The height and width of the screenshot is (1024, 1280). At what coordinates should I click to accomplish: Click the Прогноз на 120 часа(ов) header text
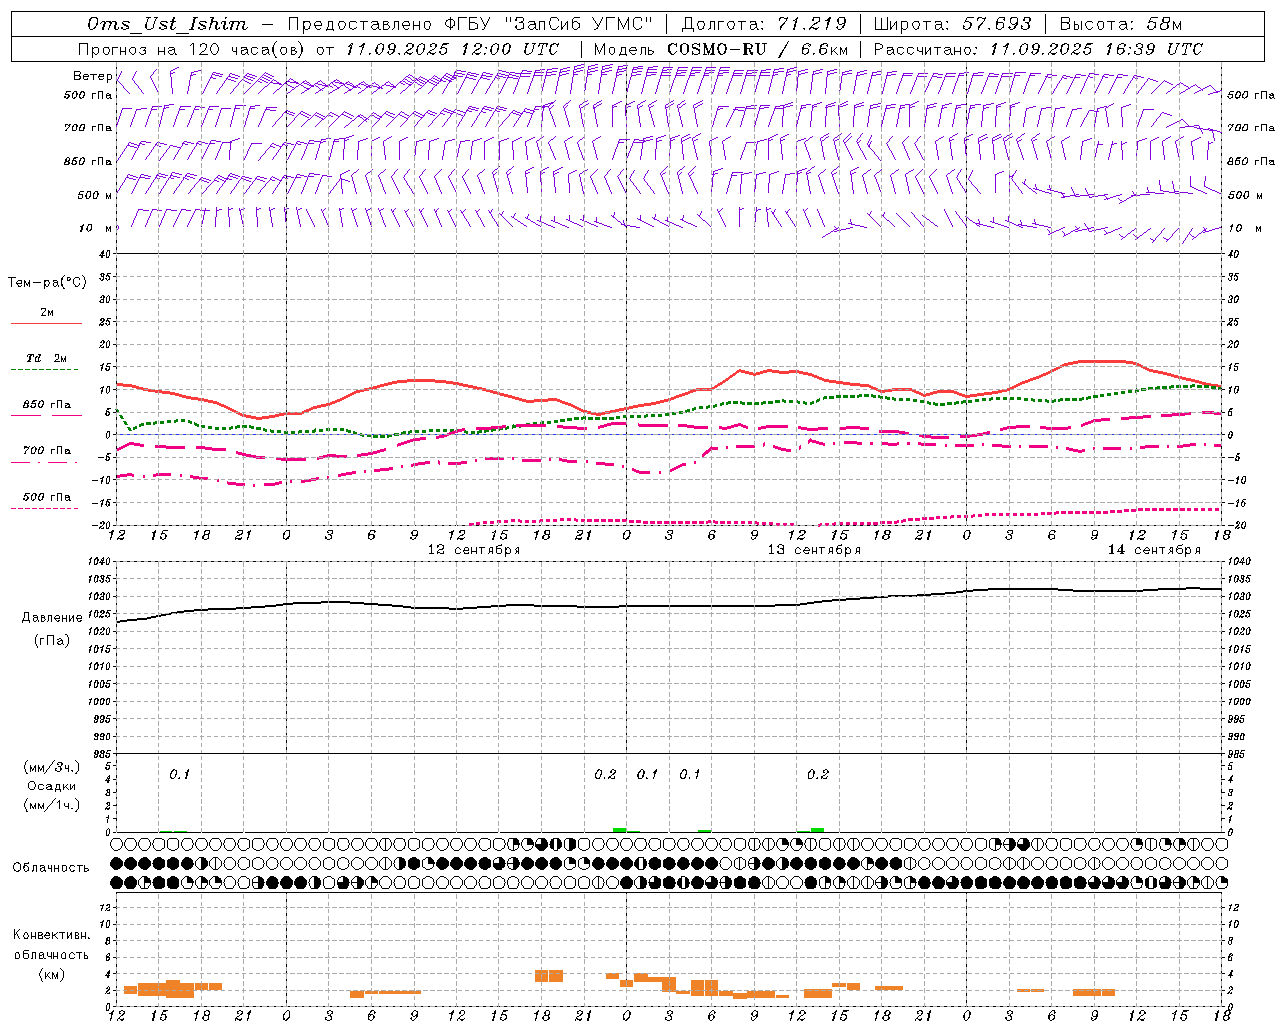coord(192,49)
